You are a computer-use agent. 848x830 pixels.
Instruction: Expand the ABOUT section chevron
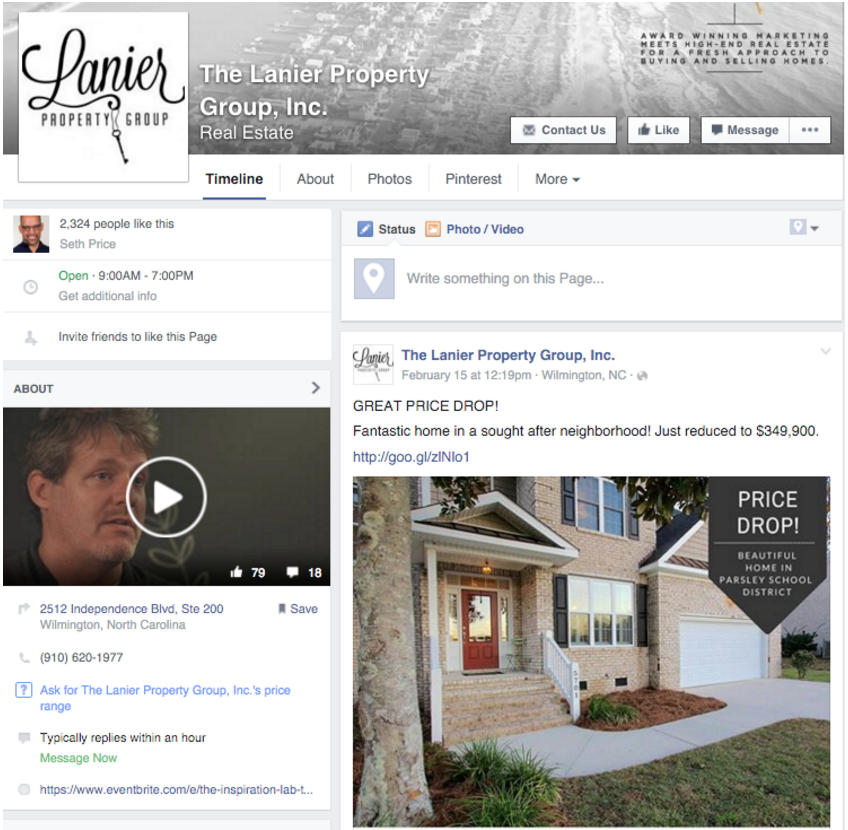[x=316, y=388]
